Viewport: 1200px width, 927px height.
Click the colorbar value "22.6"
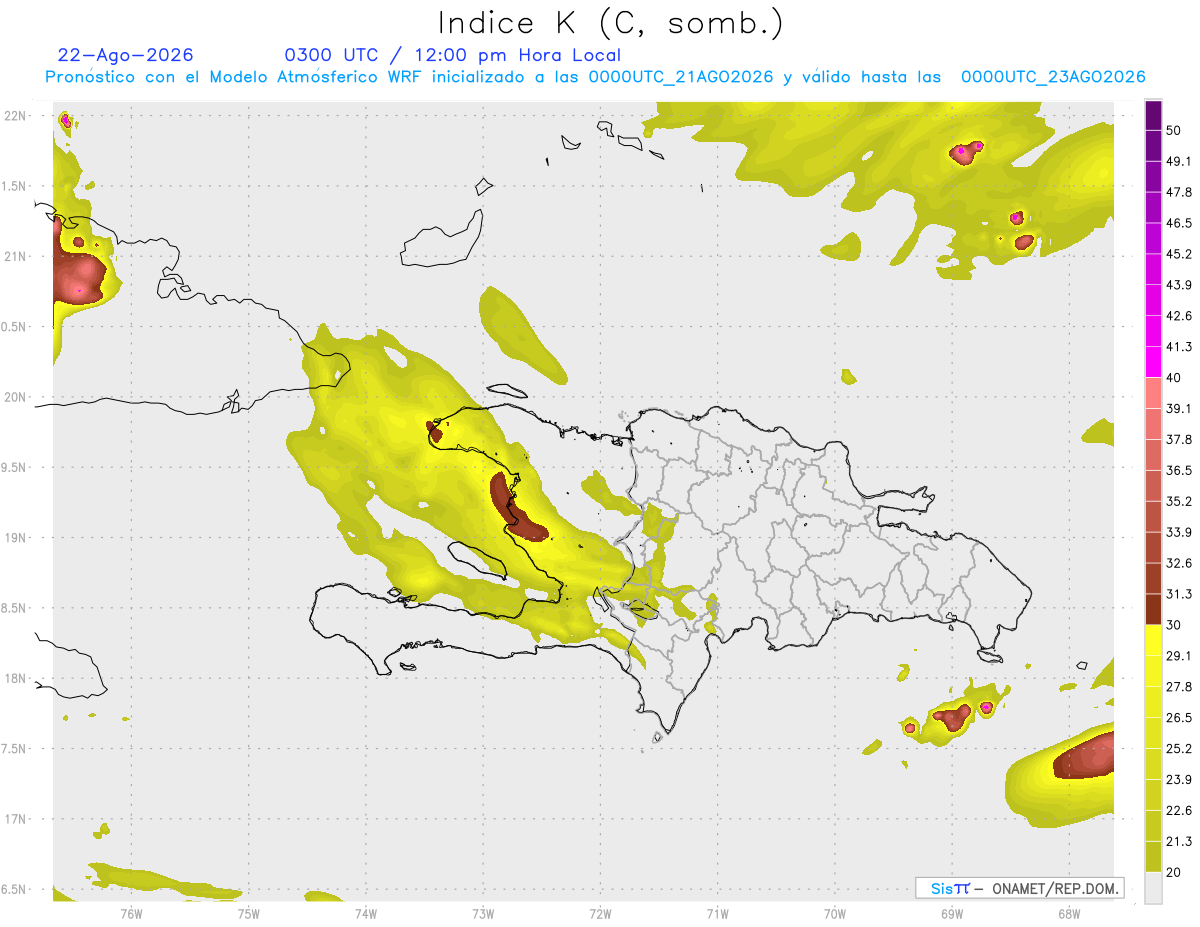click(1179, 811)
